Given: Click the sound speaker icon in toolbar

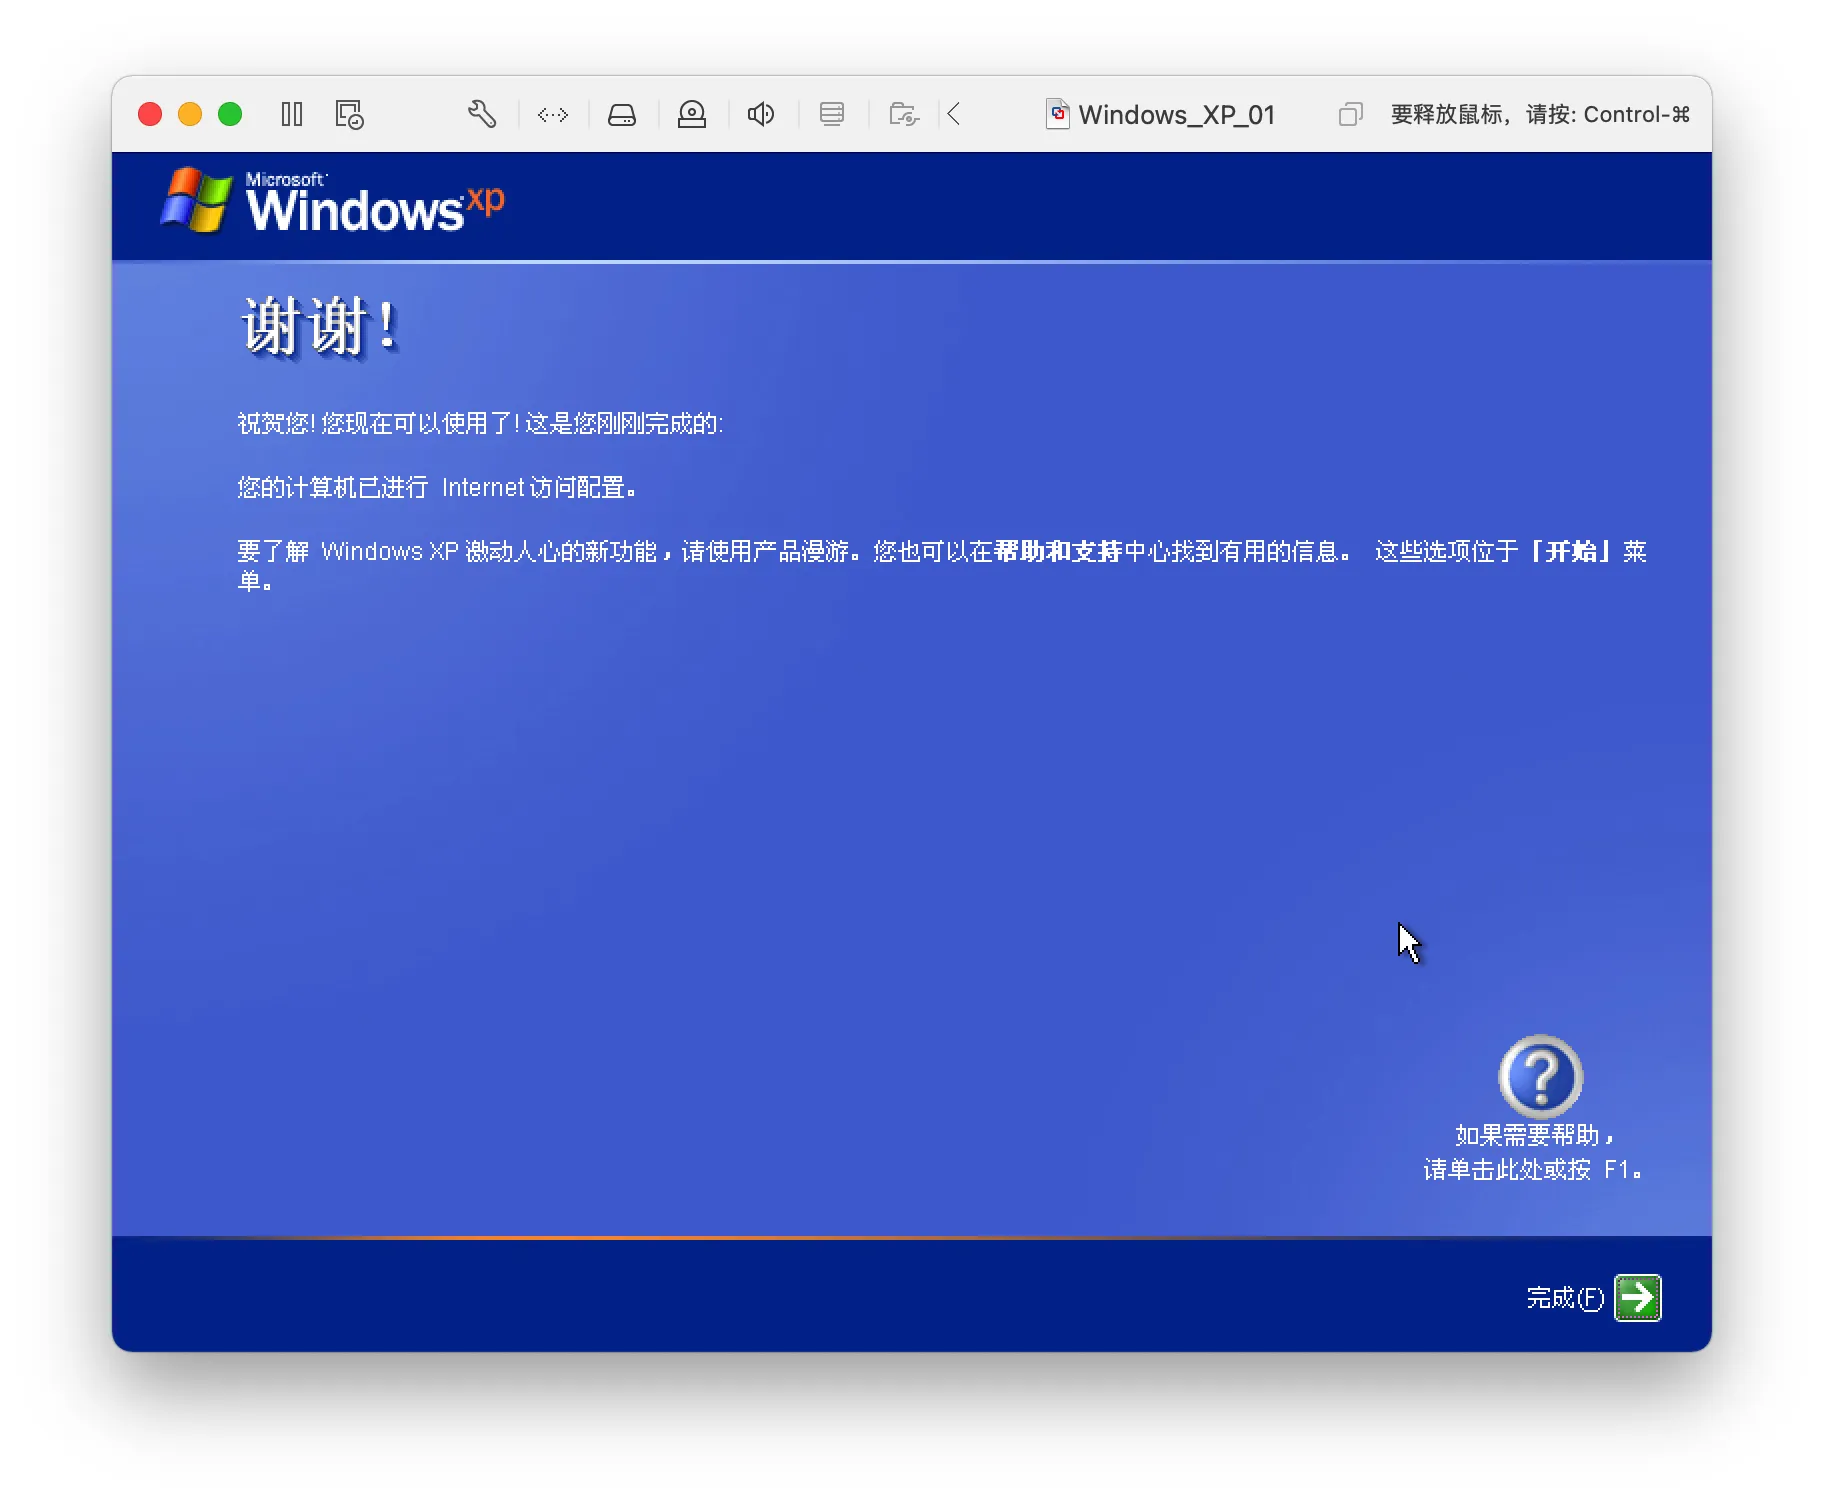Looking at the screenshot, I should tap(761, 115).
